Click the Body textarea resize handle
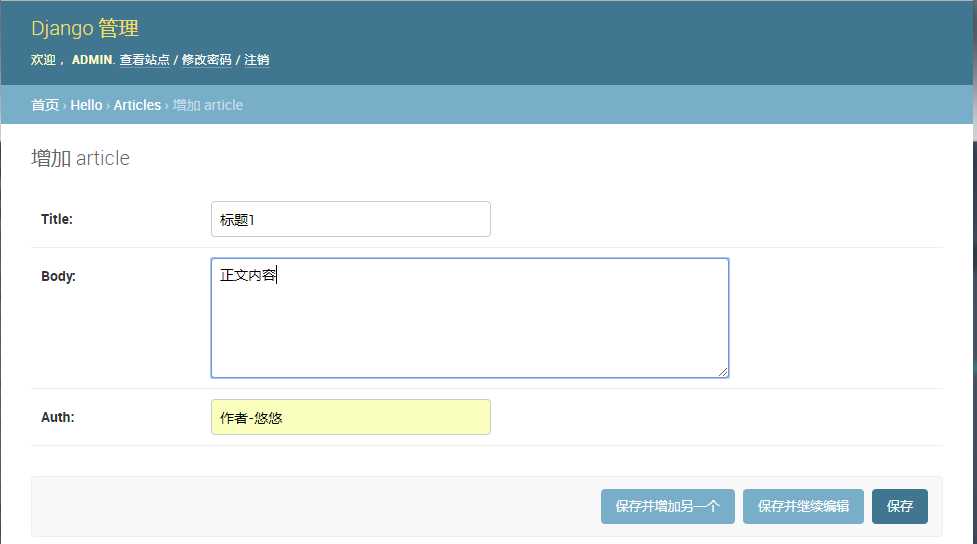Viewport: 977px width, 544px height. [x=723, y=371]
